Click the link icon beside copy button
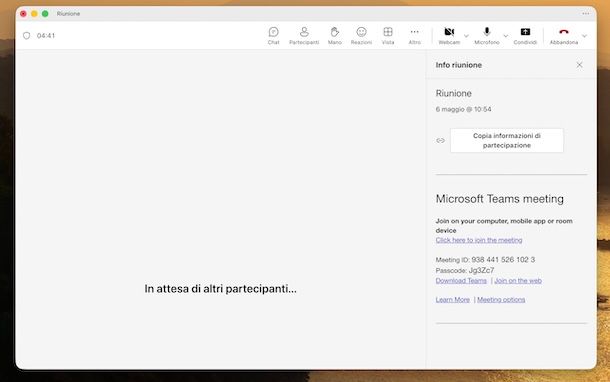 [x=440, y=140]
